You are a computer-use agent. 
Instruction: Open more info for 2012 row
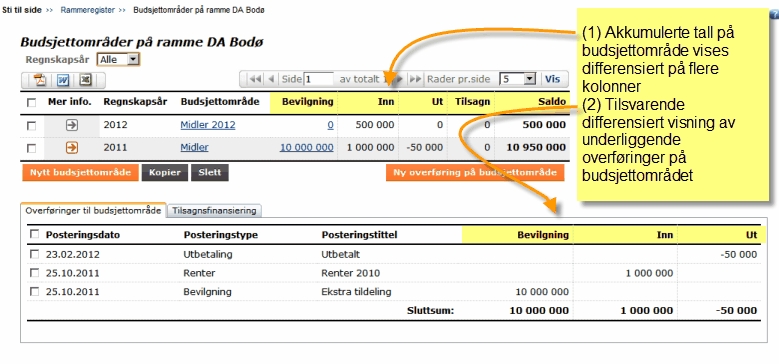(x=72, y=125)
